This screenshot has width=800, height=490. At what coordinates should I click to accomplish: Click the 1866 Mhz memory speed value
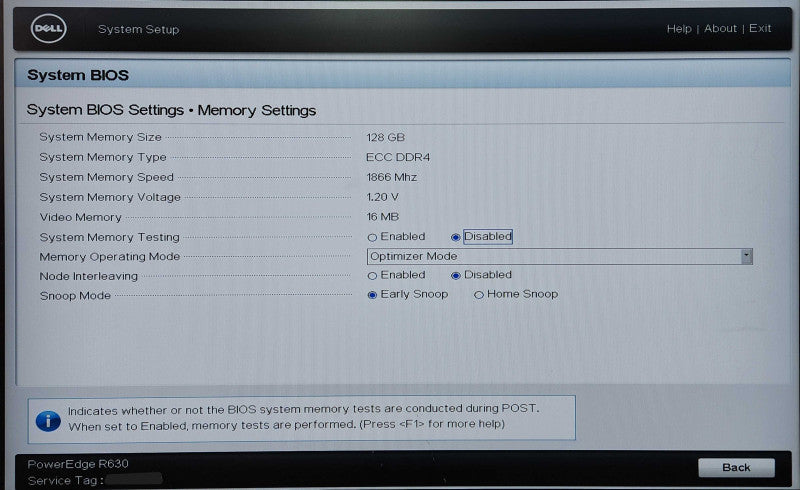[391, 177]
